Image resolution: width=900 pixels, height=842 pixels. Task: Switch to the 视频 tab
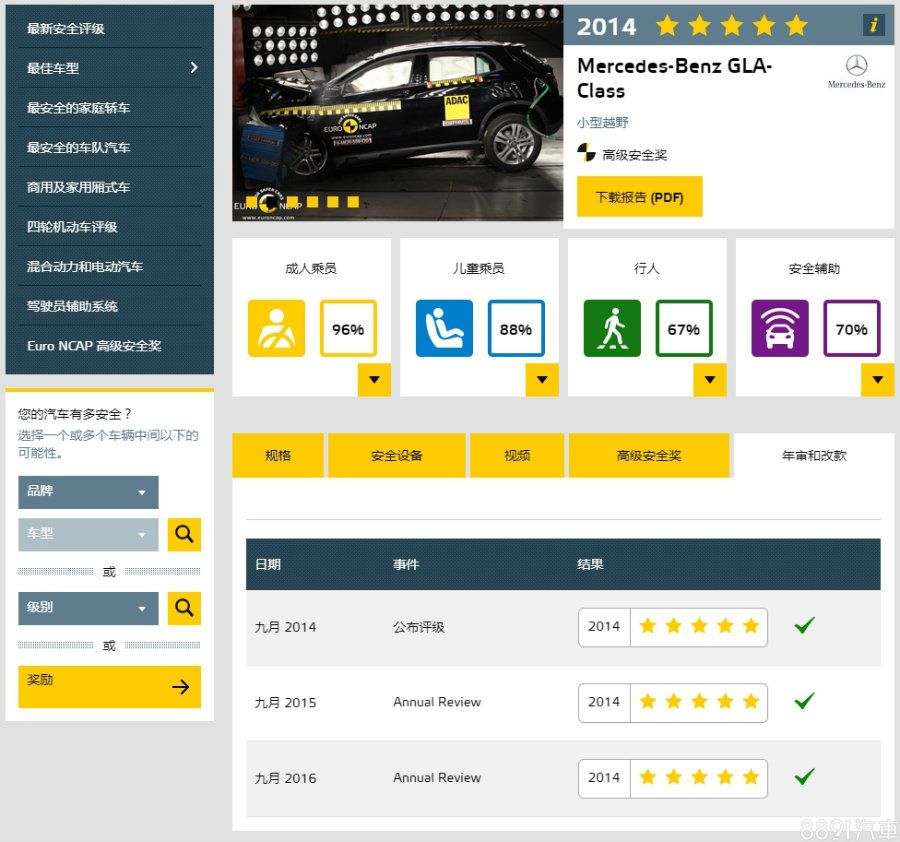(x=517, y=455)
